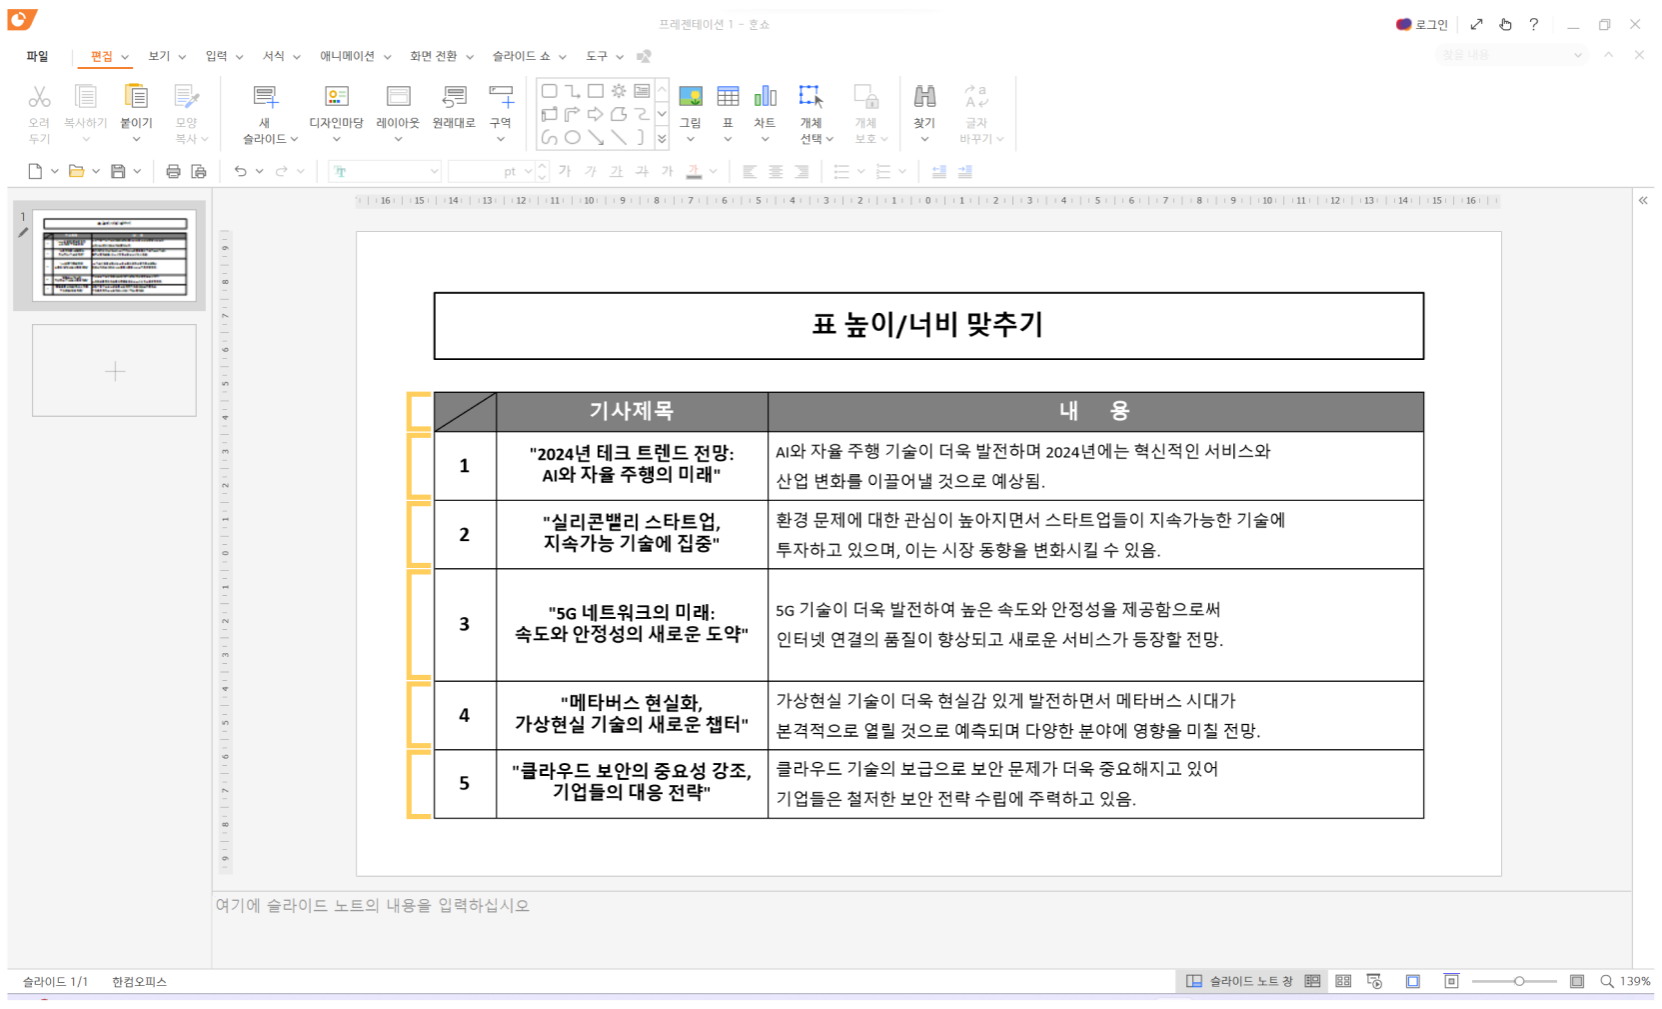The width and height of the screenshot is (1662, 1009).
Task: Start slide show from the status bar icon
Action: click(1373, 981)
